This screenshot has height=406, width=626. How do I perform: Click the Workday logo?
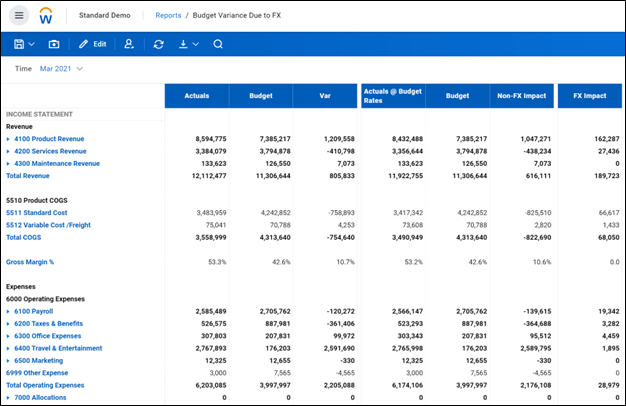coord(46,16)
